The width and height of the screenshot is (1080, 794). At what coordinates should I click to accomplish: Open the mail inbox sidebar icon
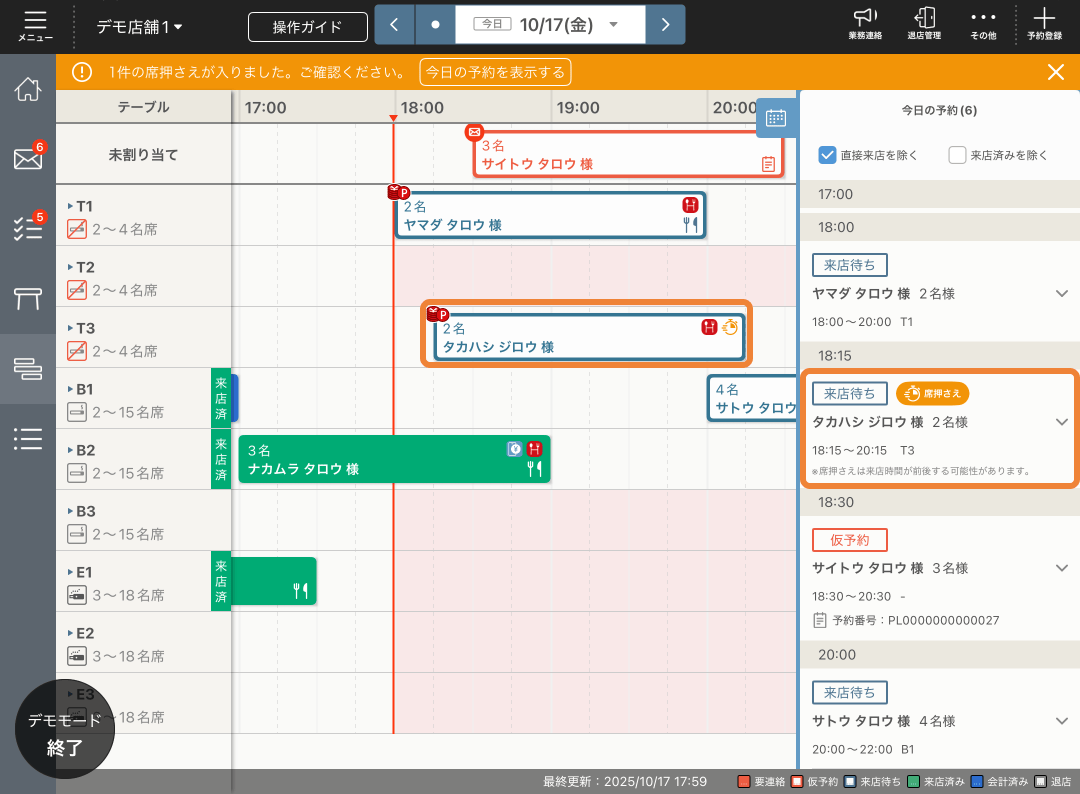[27, 158]
